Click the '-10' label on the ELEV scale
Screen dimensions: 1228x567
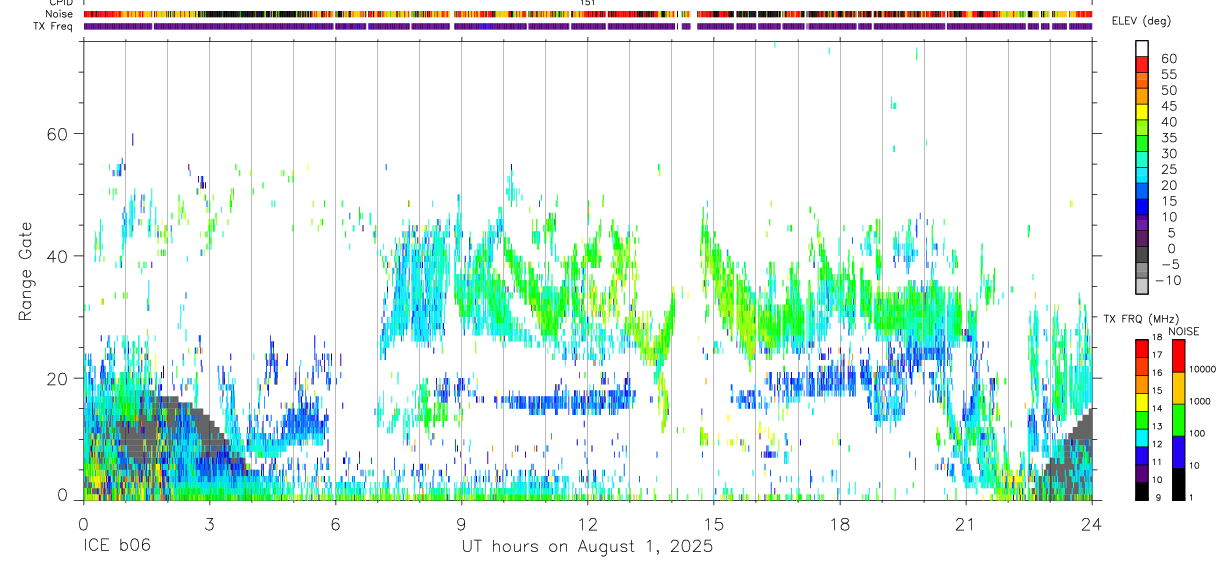pyautogui.click(x=1168, y=280)
